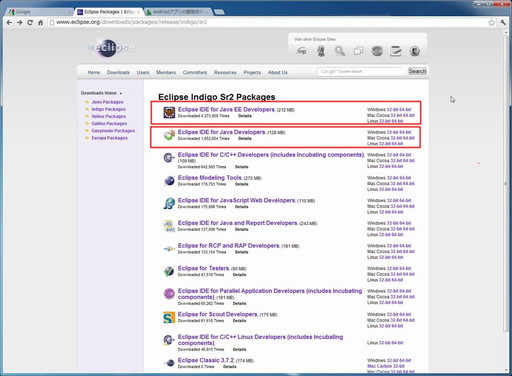Bookmark page with star icon

[491, 22]
